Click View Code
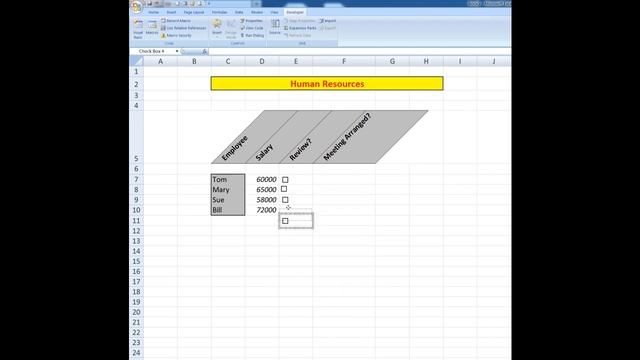This screenshot has height=360, width=640. point(252,28)
